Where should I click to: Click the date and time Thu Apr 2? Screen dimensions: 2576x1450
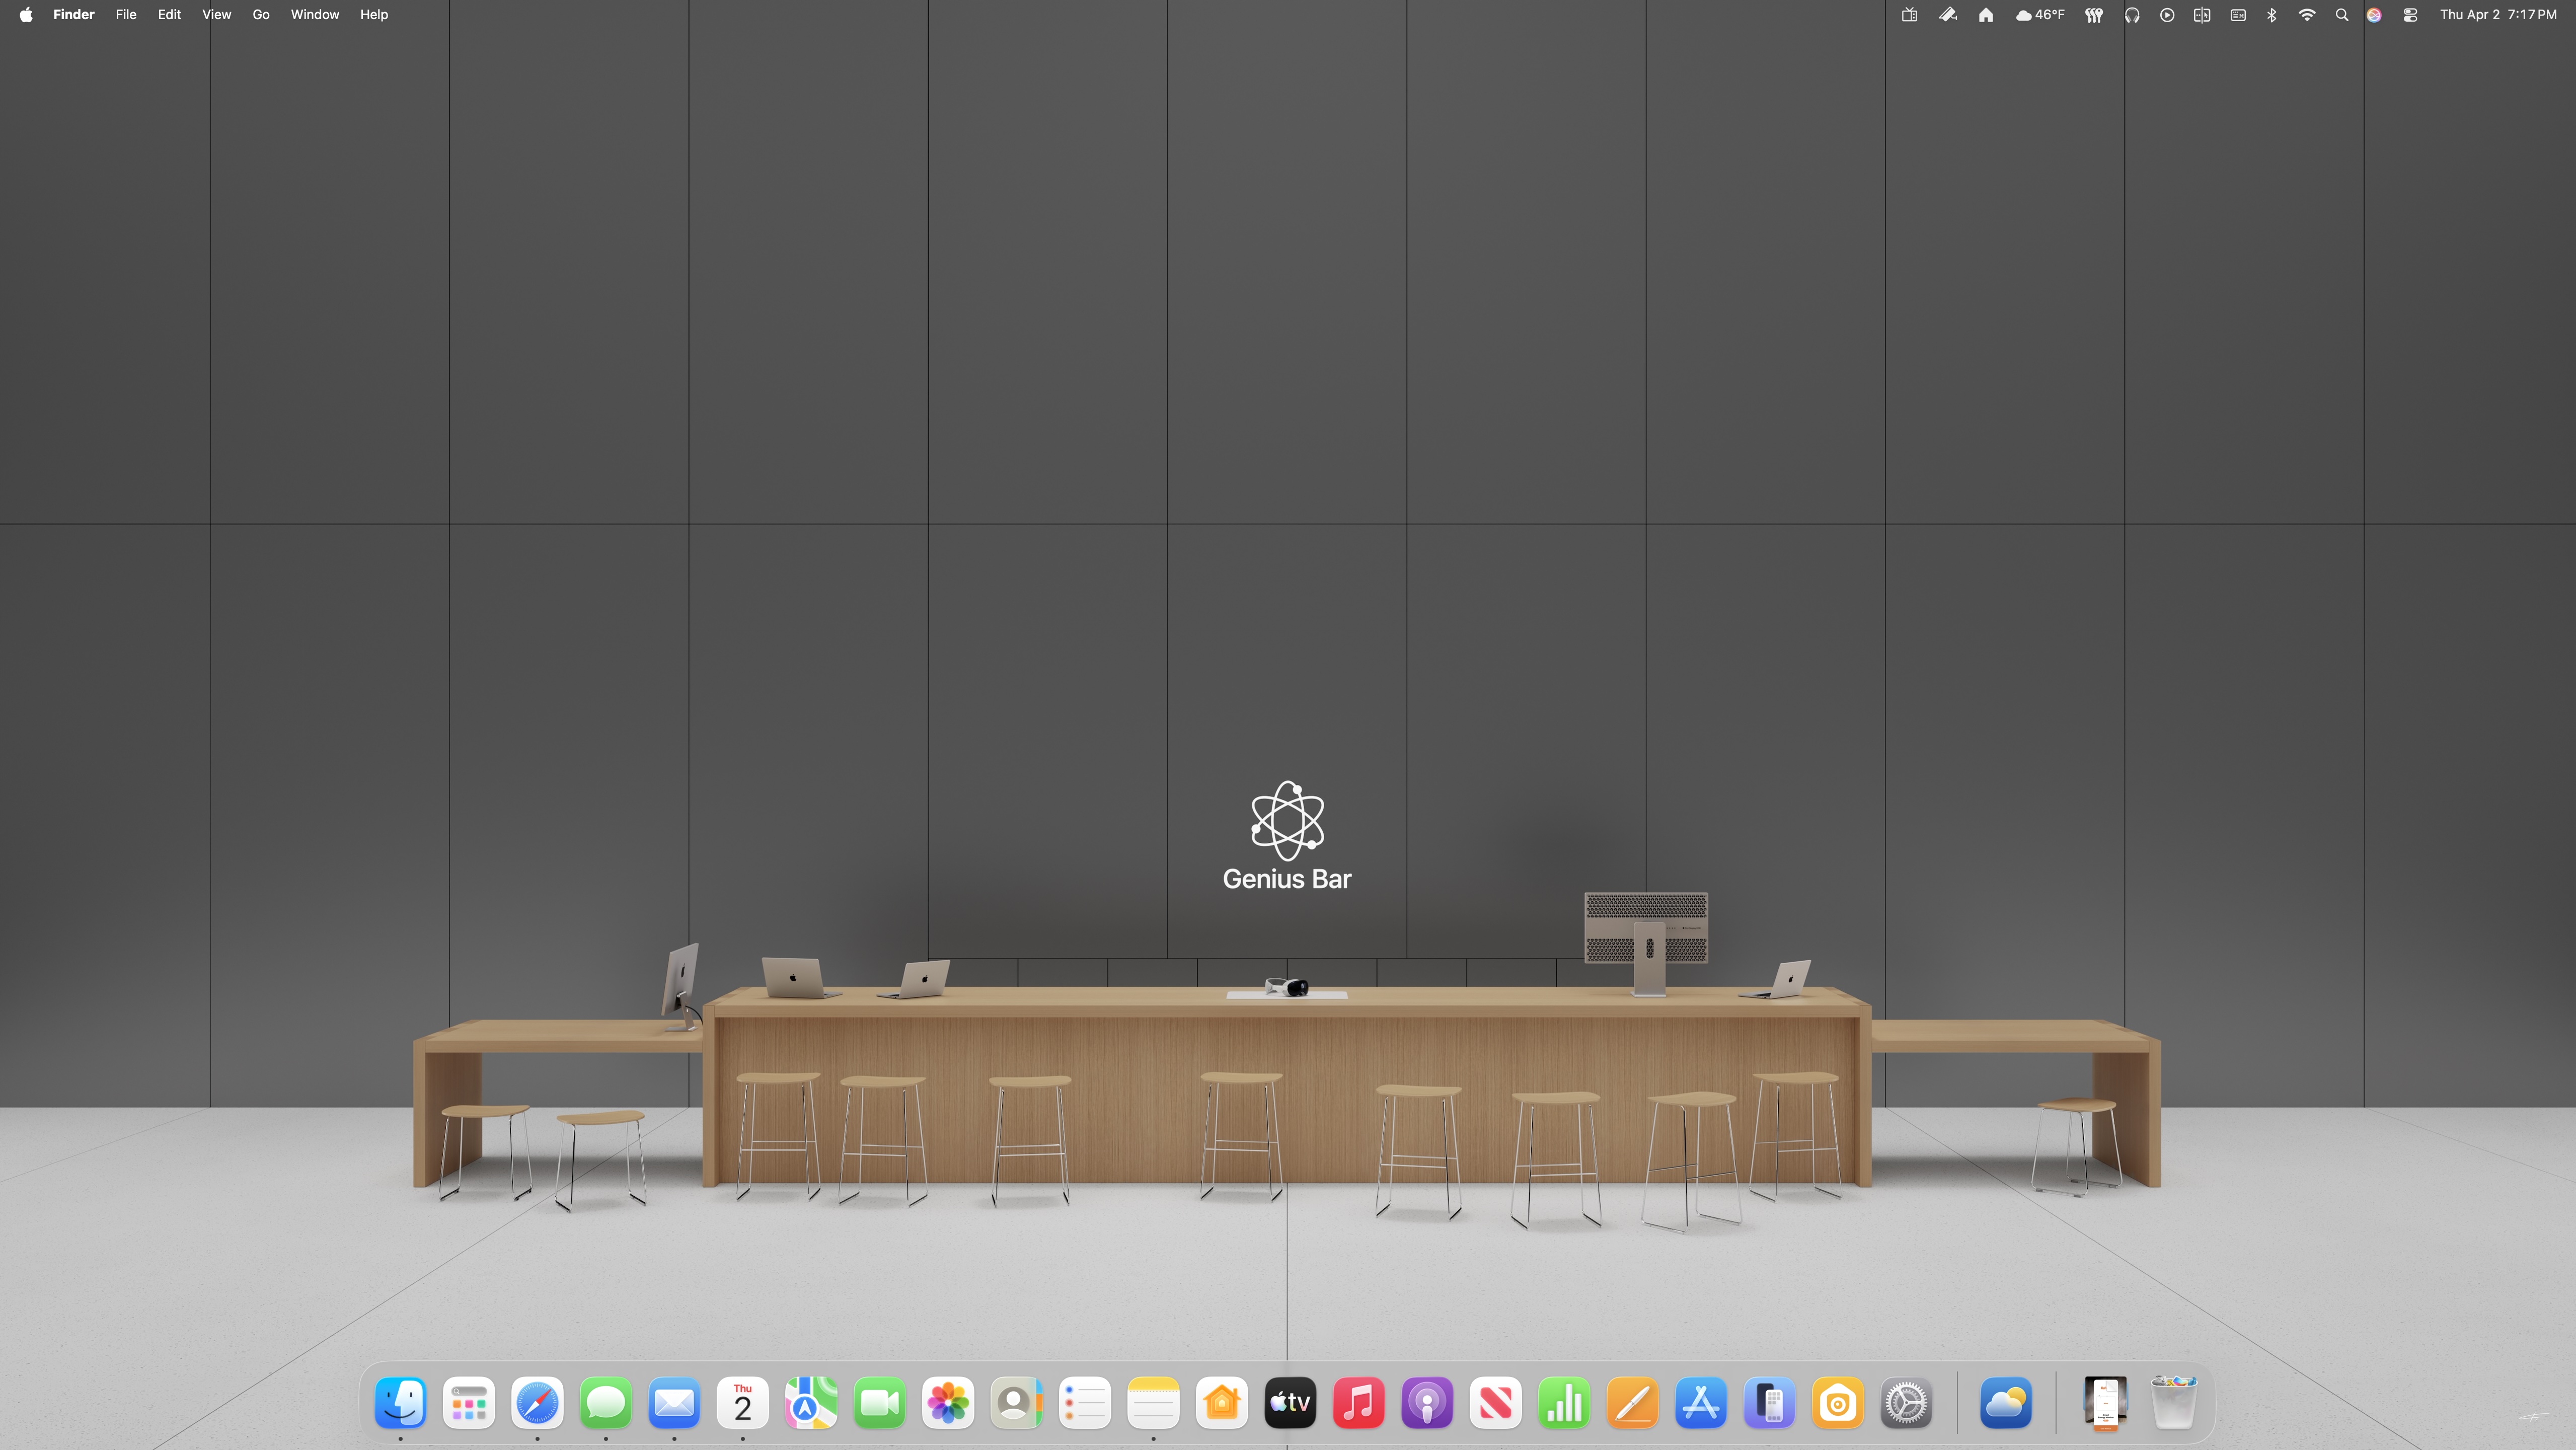[x=2498, y=15]
